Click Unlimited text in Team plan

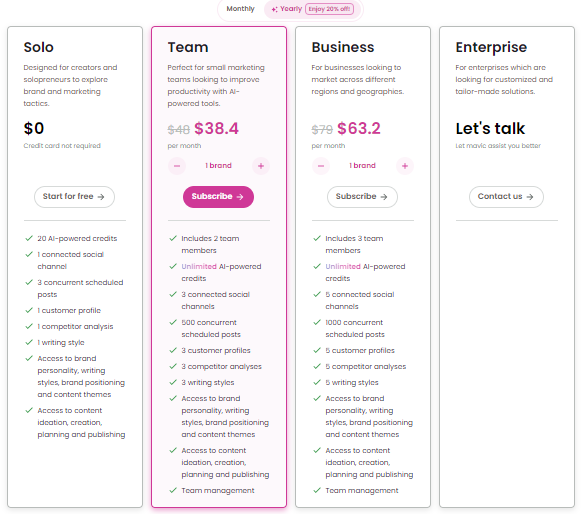[x=199, y=266]
